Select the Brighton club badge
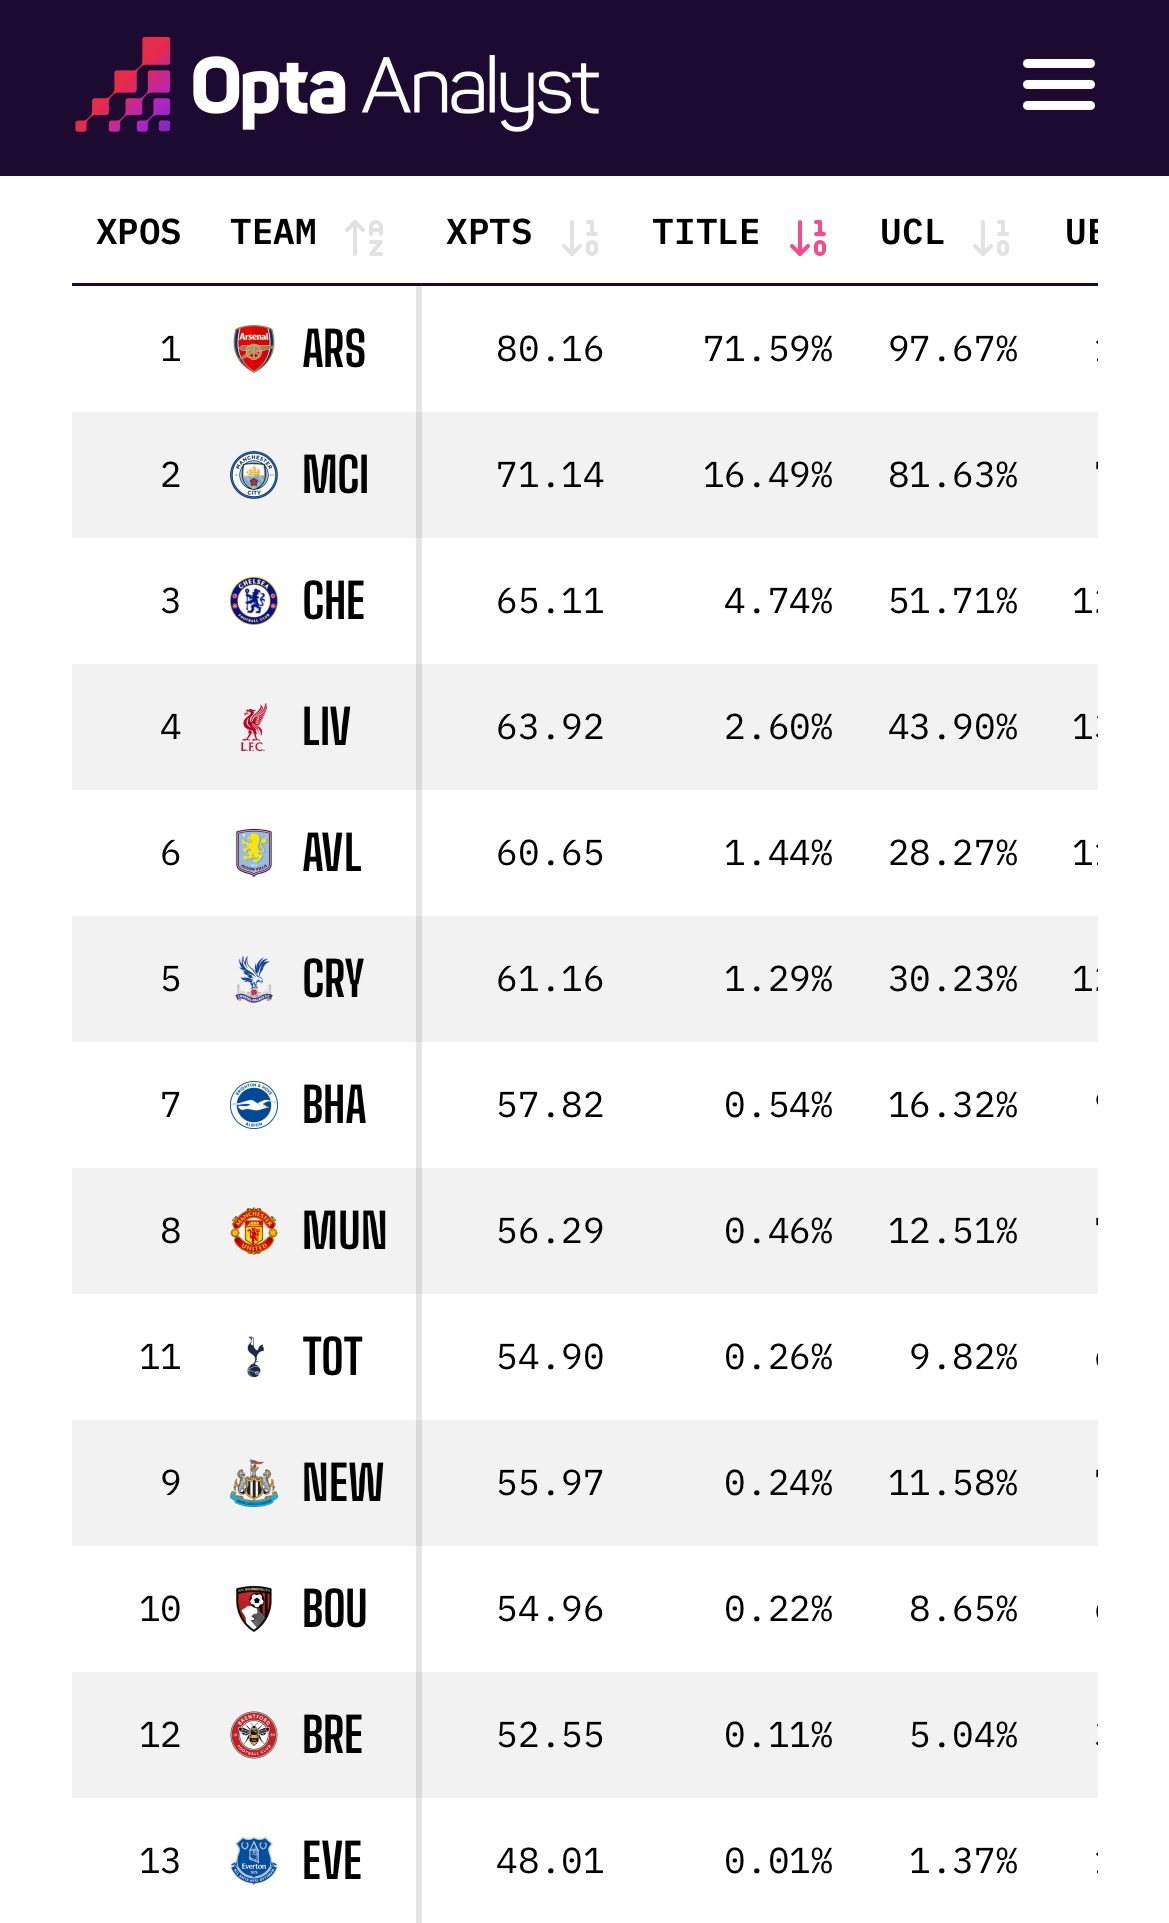The width and height of the screenshot is (1169, 1923). pyautogui.click(x=254, y=1105)
